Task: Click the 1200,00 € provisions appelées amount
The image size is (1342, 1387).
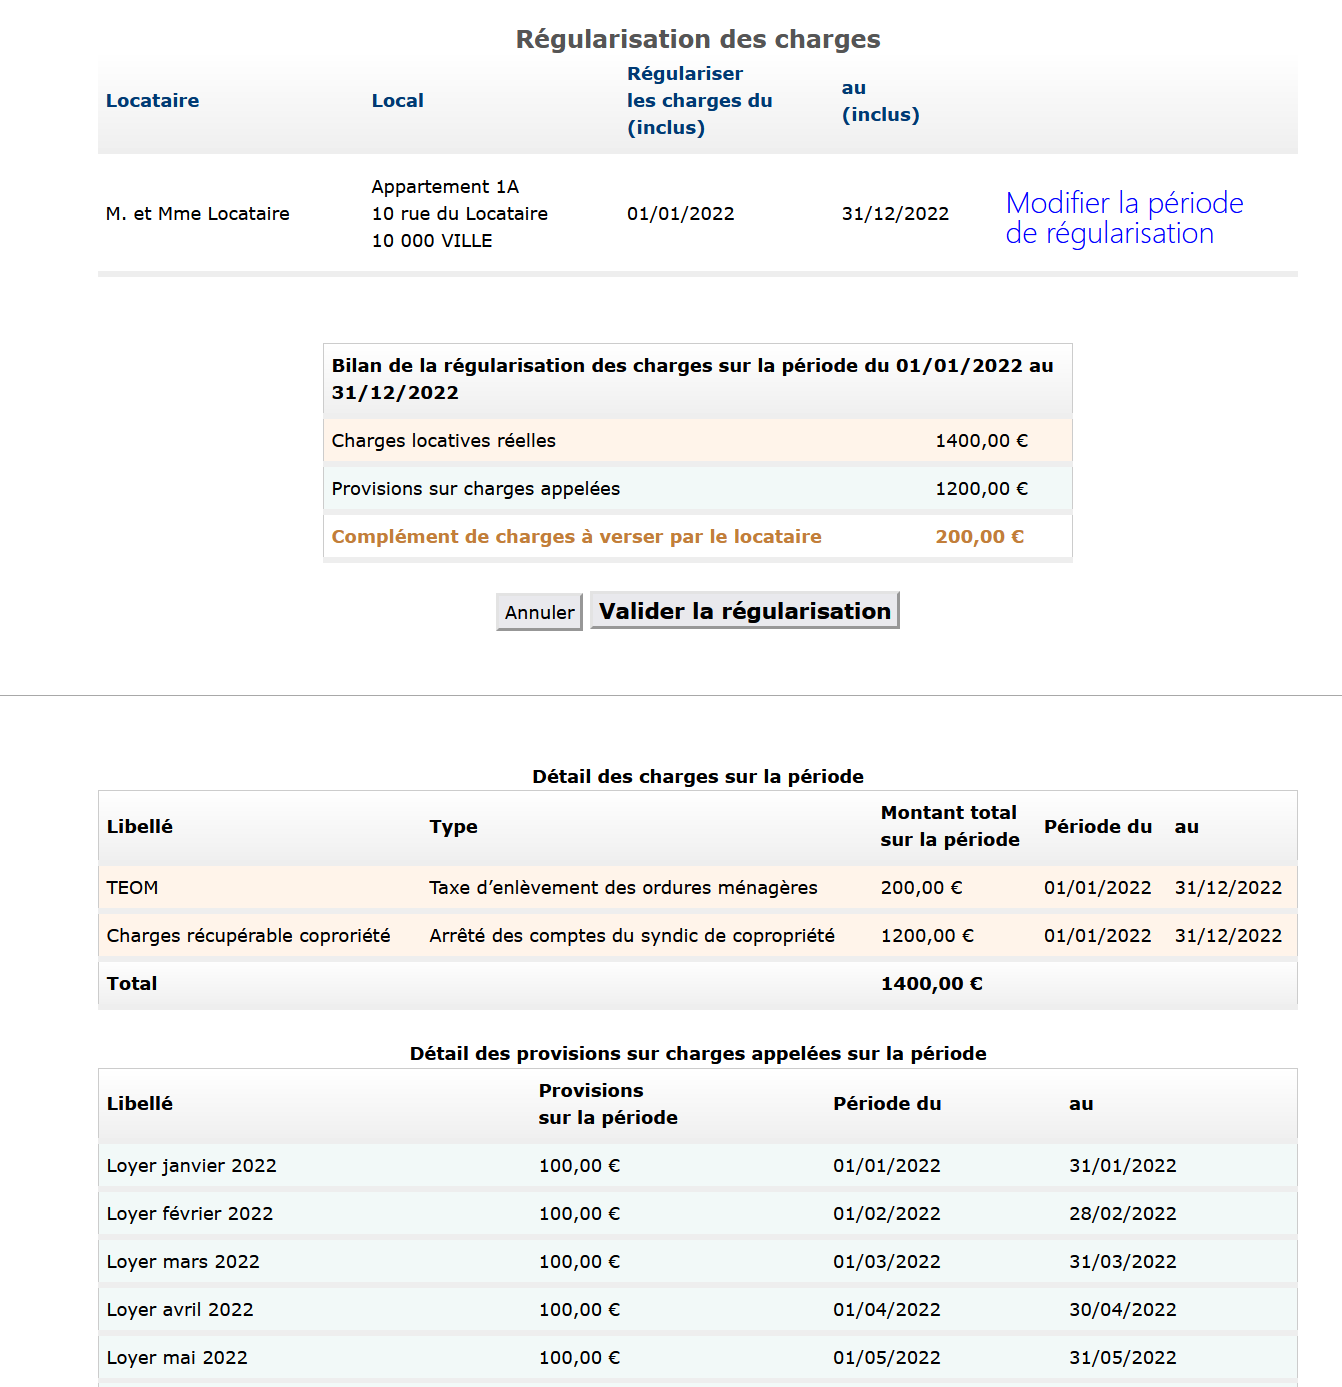Action: point(982,489)
